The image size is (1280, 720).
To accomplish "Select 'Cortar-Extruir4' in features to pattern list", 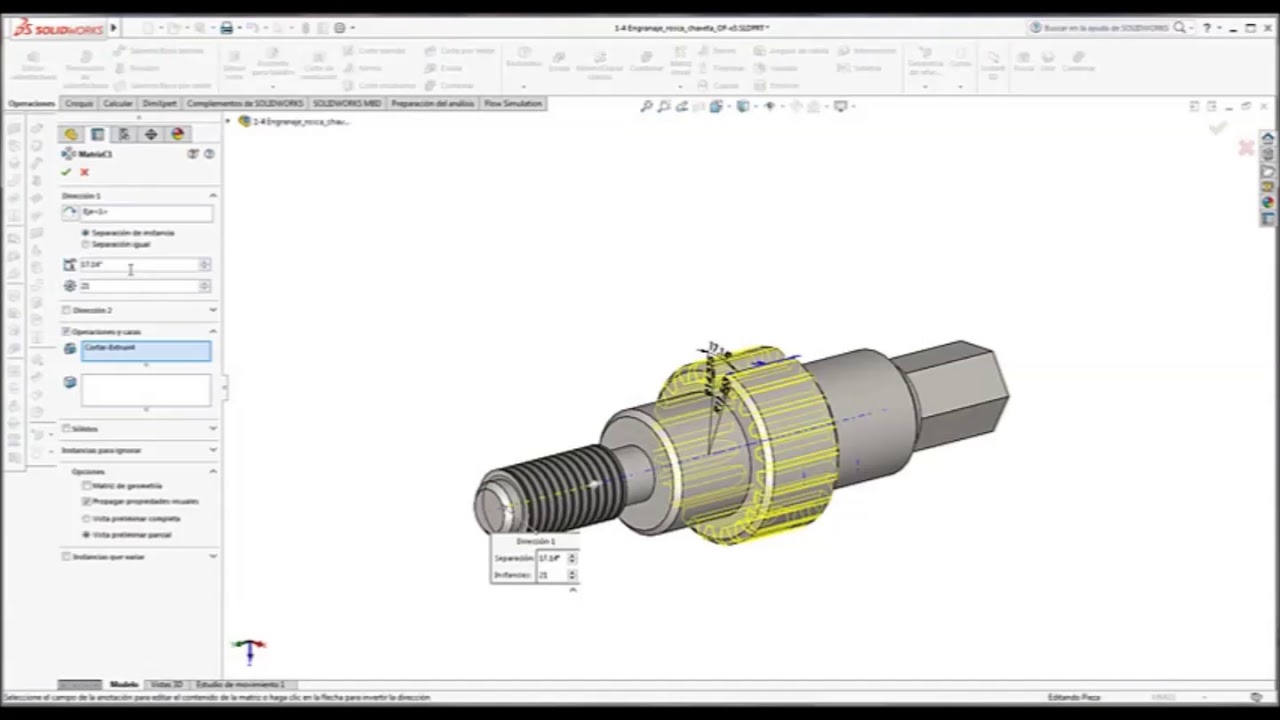I will [x=110, y=347].
